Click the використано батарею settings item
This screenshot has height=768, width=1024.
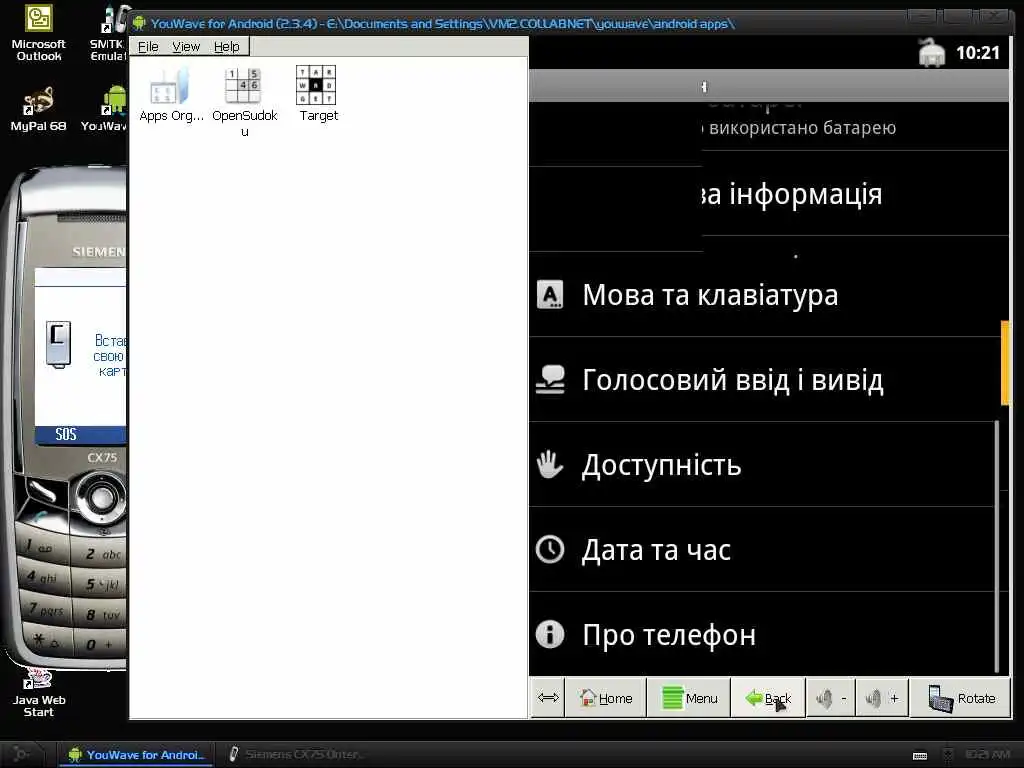click(x=802, y=127)
